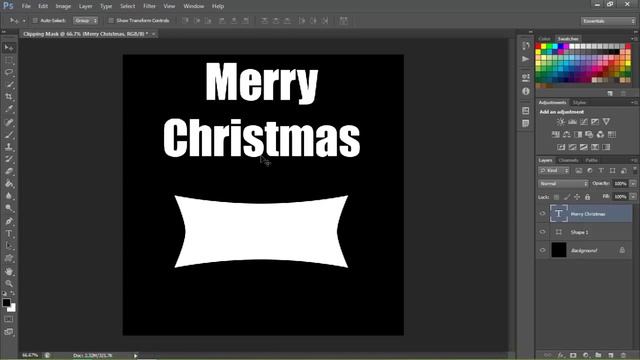Screen dimensions: 640x360
Task: Open the Image menu
Action: 63,6
